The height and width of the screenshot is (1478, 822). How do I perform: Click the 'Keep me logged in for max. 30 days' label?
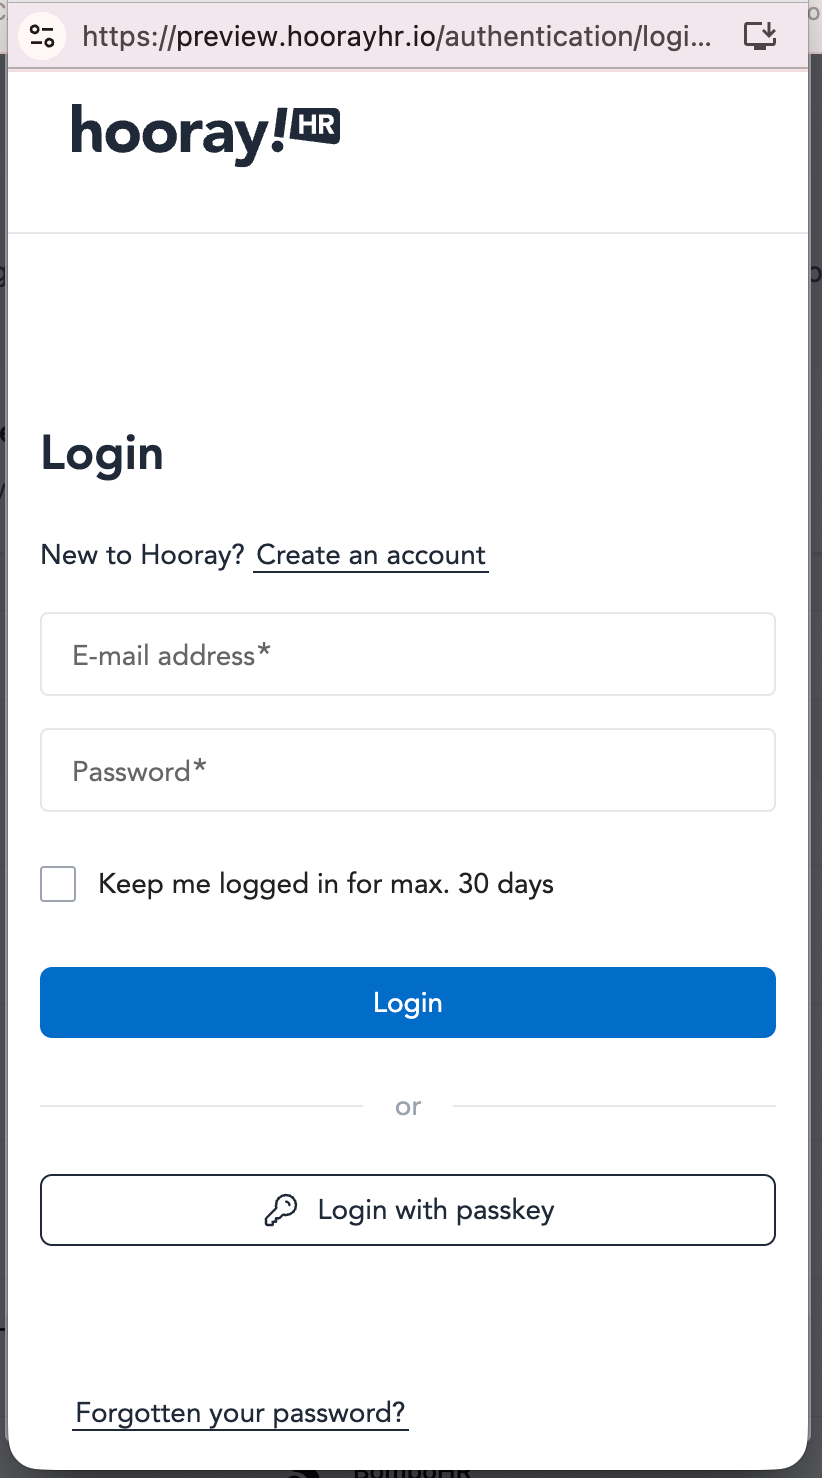point(326,884)
